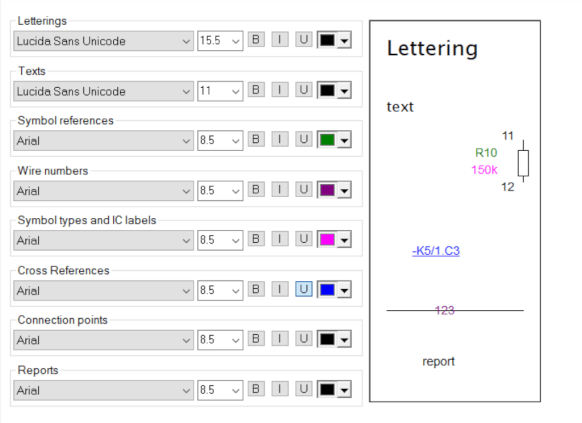Toggle italic for Wire numbers
Screen dimensions: 582x423
tap(280, 190)
